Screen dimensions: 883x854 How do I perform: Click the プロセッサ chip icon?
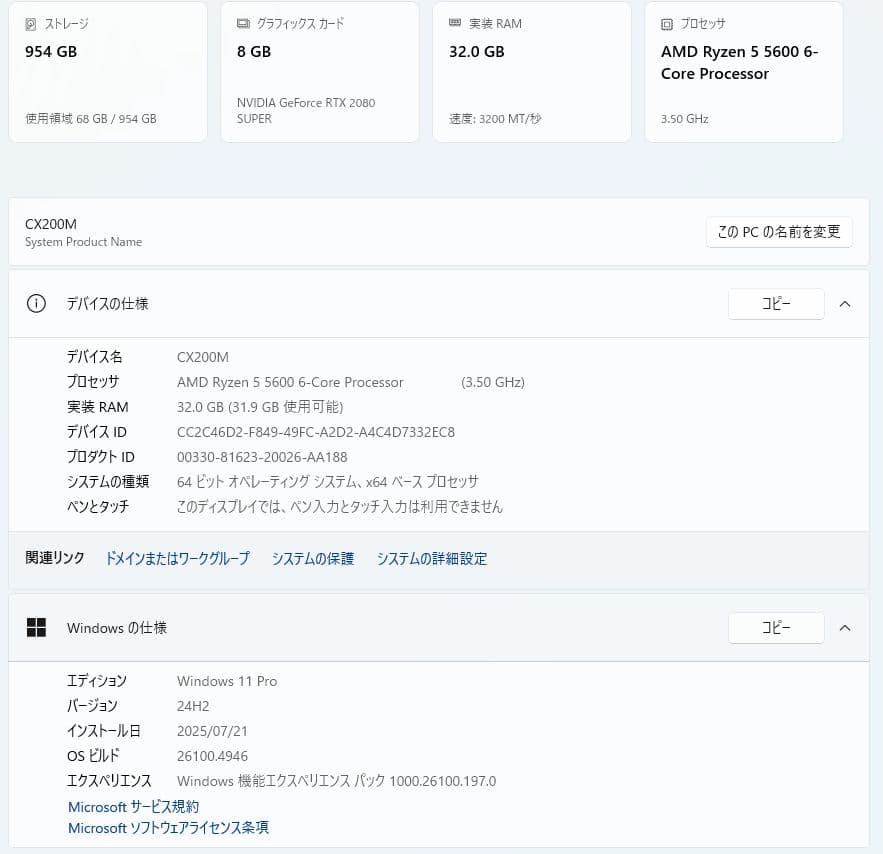[x=666, y=23]
